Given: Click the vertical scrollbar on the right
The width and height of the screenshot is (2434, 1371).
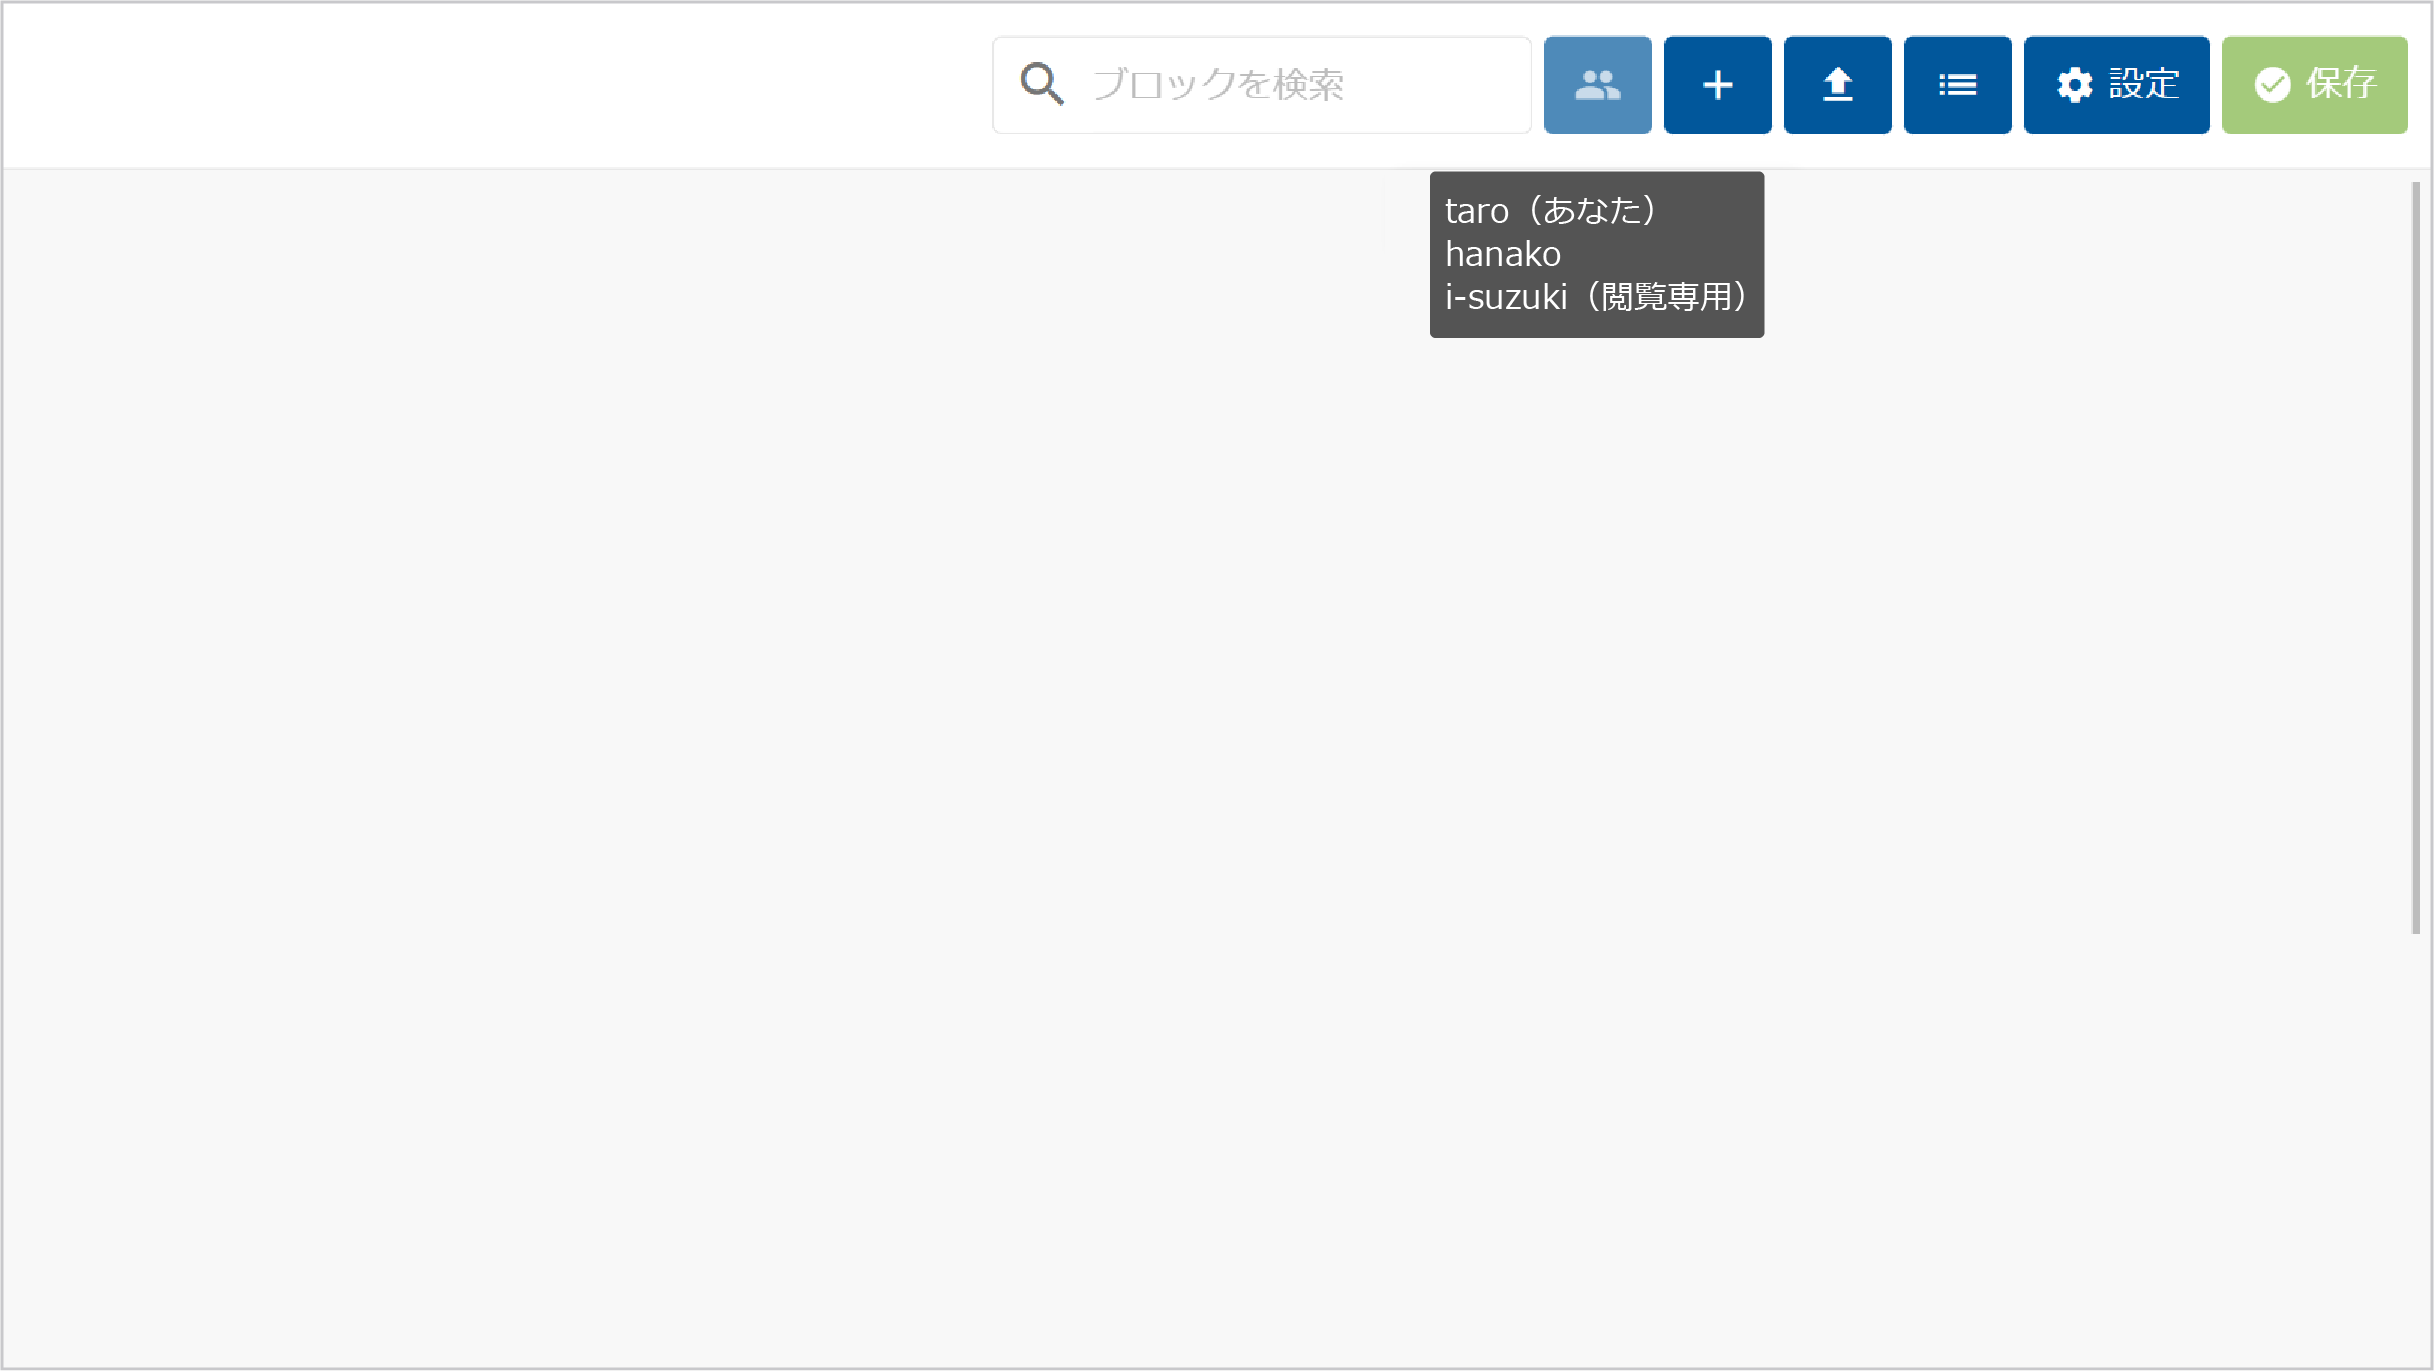Looking at the screenshot, I should (x=2415, y=558).
